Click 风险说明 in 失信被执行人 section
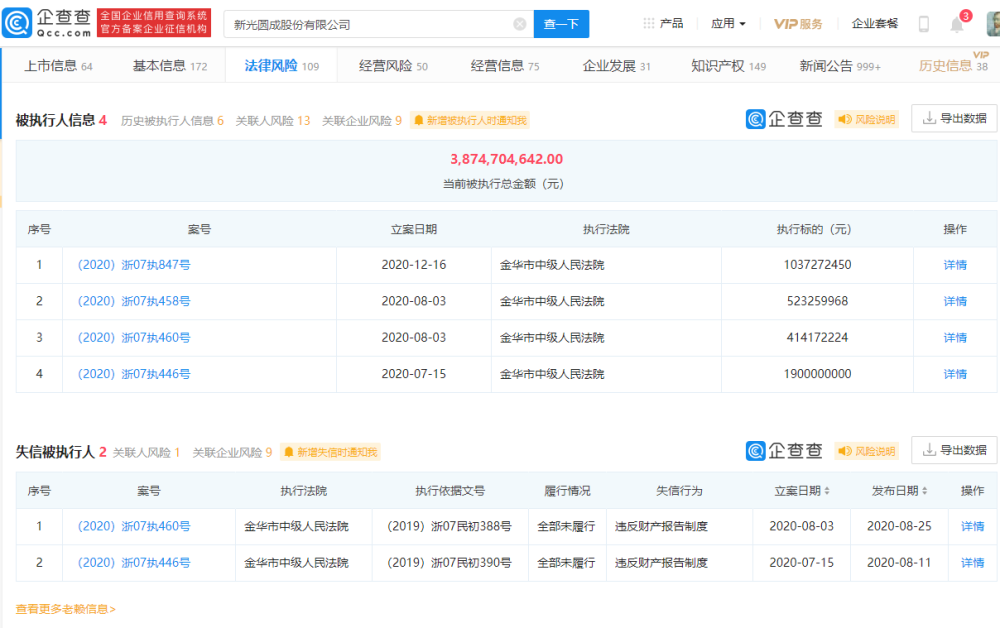Image resolution: width=1000 pixels, height=628 pixels. (867, 451)
